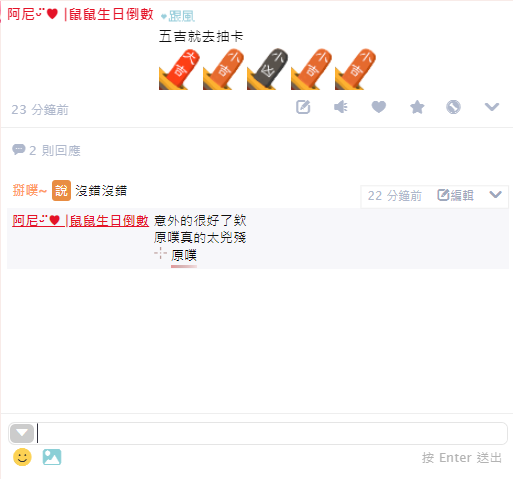Mute this plurk with speaker icon

coord(341,107)
